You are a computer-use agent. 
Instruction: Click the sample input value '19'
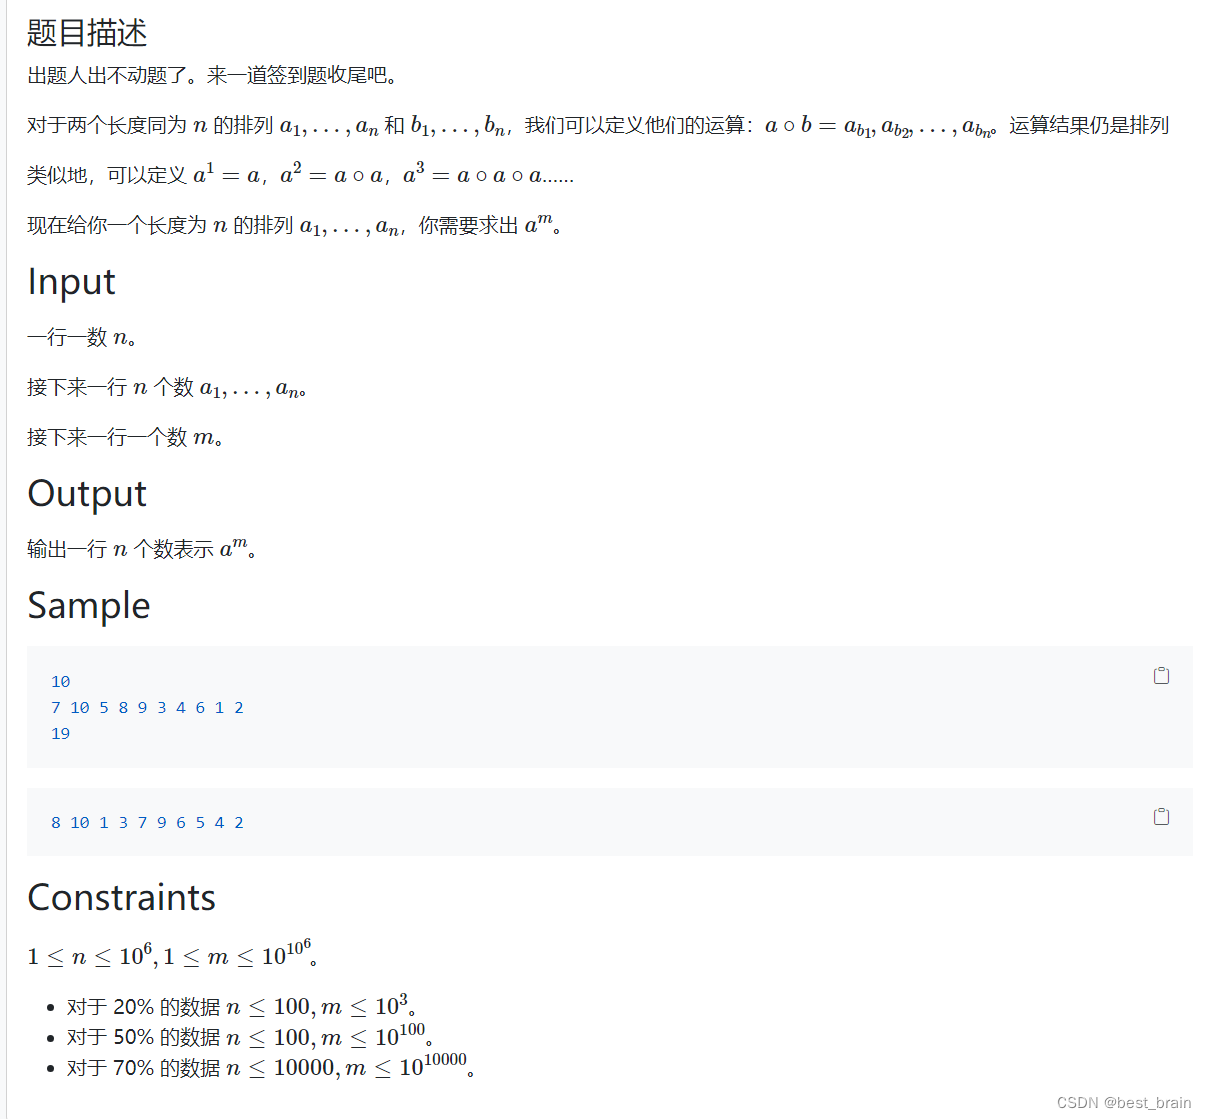[x=60, y=734]
